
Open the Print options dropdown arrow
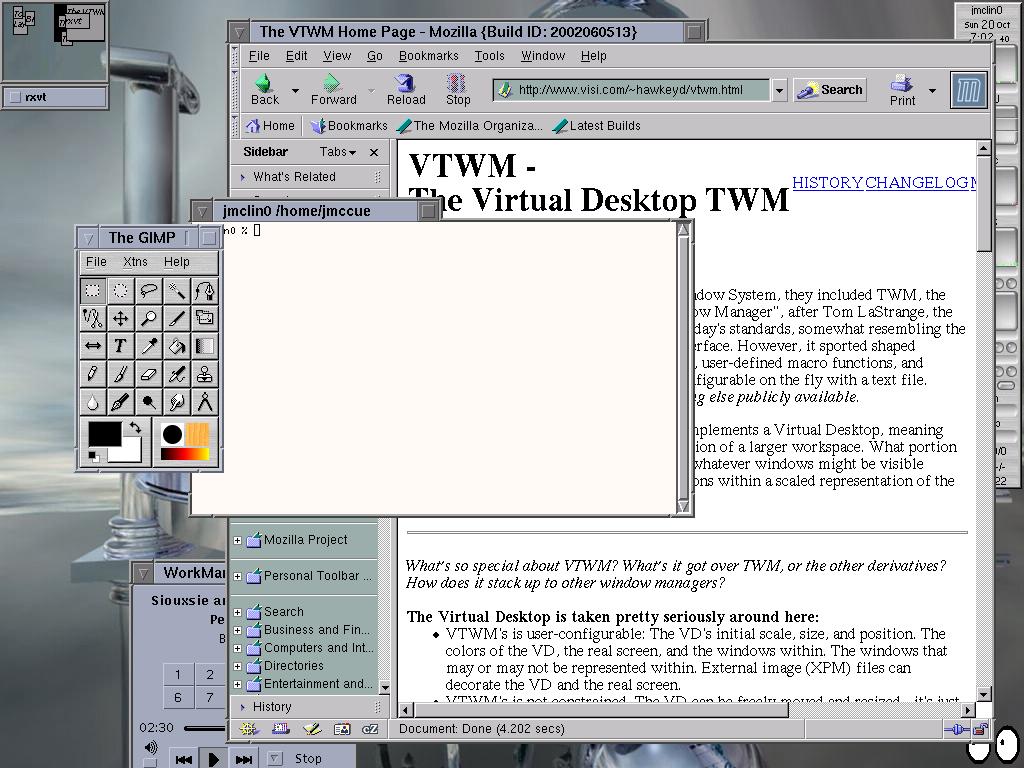[x=932, y=90]
